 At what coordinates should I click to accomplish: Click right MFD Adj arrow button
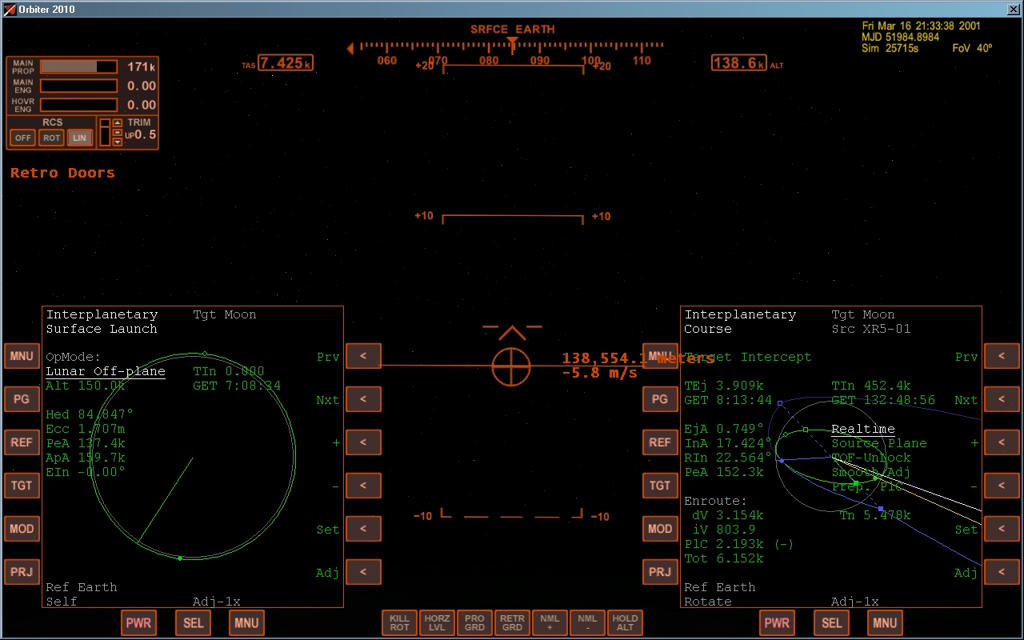1002,571
